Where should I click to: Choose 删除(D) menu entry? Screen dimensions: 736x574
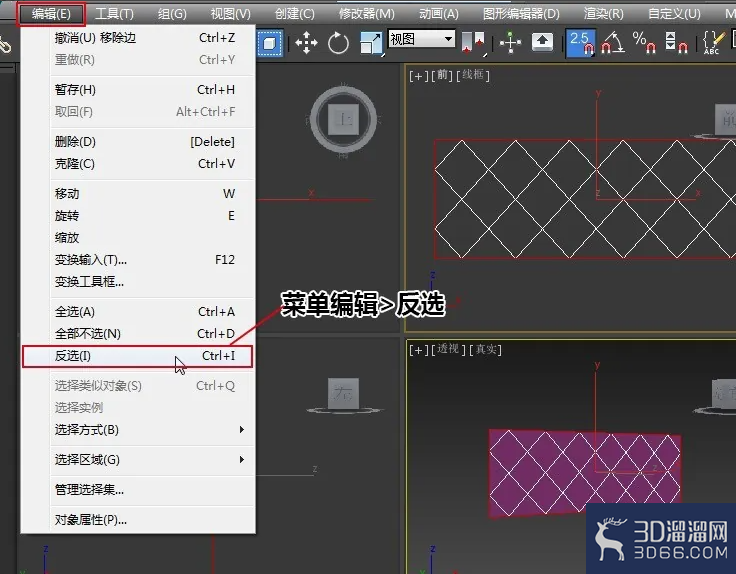tap(138, 142)
